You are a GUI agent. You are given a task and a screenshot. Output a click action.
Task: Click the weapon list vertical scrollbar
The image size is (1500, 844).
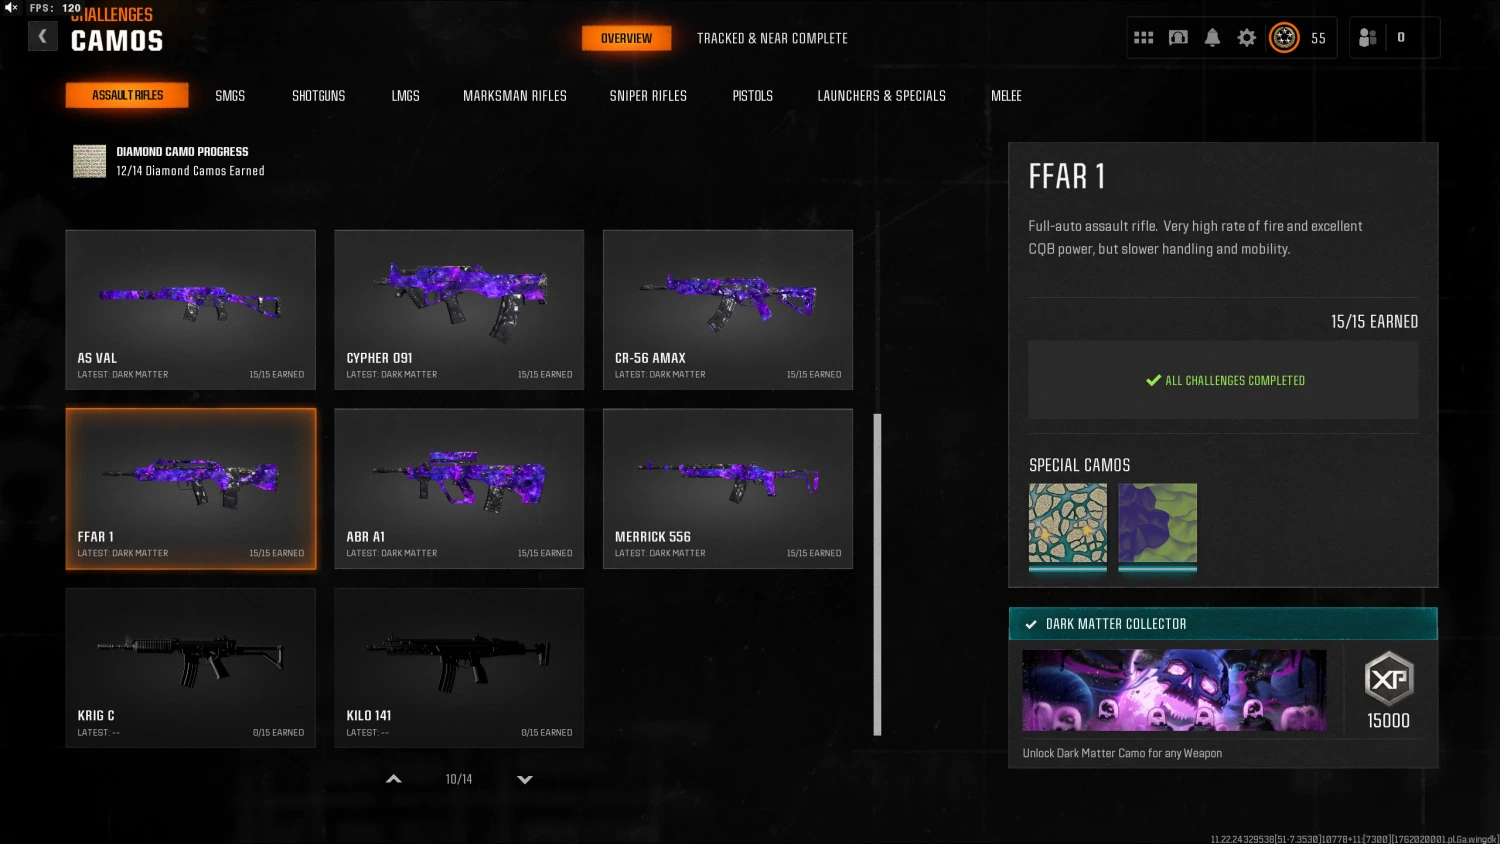pyautogui.click(x=877, y=575)
